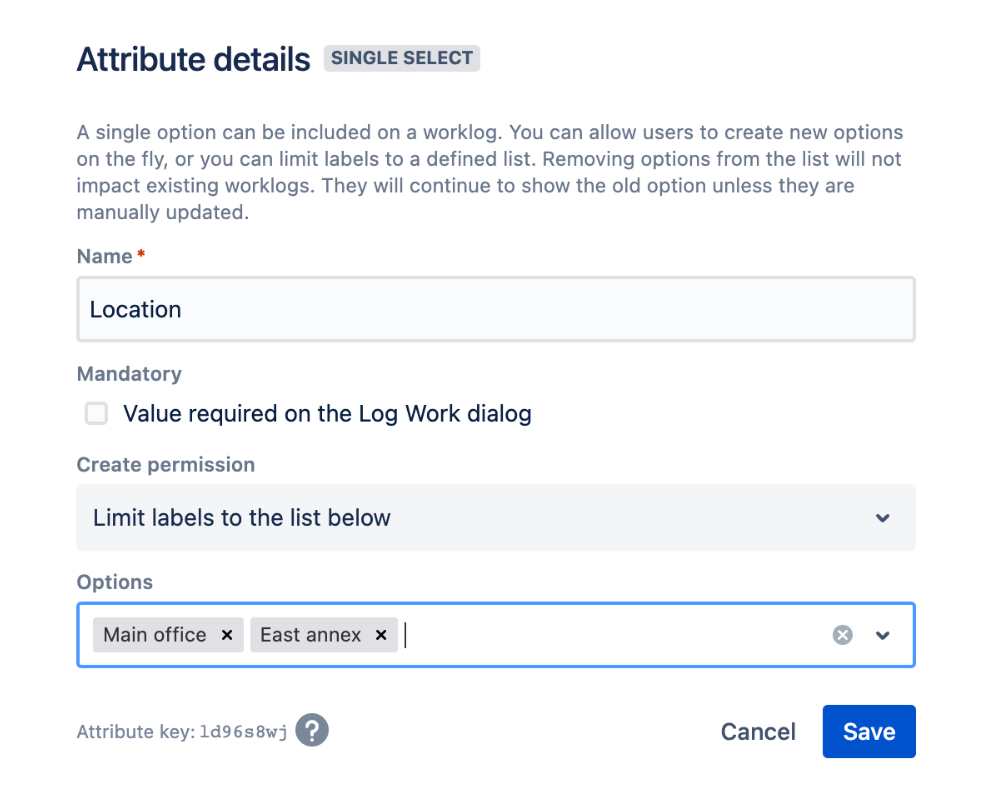
Task: Open the attribute key help question mark
Action: 312,730
